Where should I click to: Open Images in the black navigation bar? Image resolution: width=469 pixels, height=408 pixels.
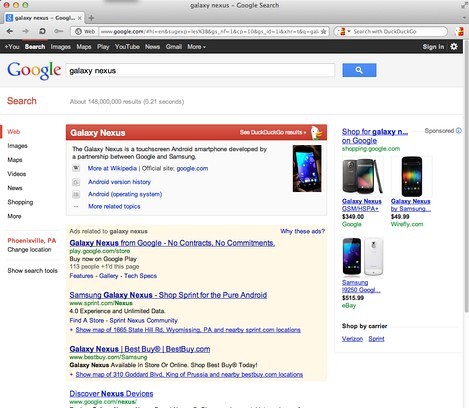60,47
